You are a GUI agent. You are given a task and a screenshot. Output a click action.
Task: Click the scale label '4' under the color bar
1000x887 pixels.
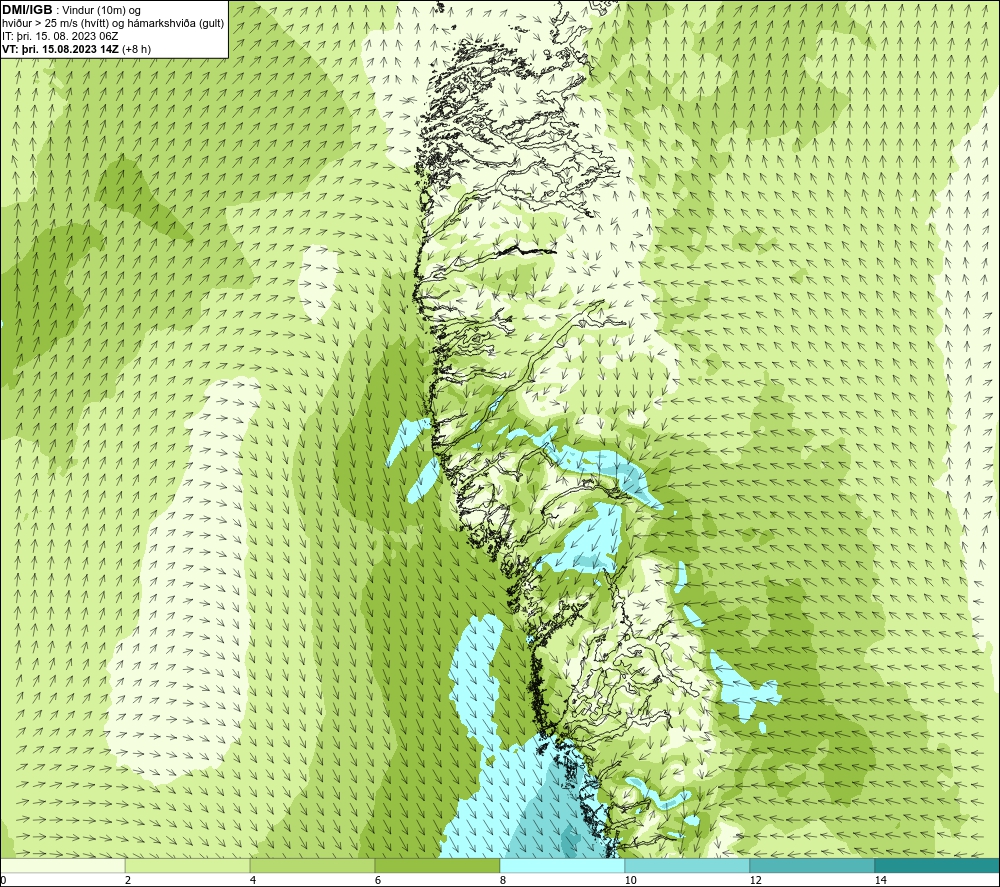[253, 880]
